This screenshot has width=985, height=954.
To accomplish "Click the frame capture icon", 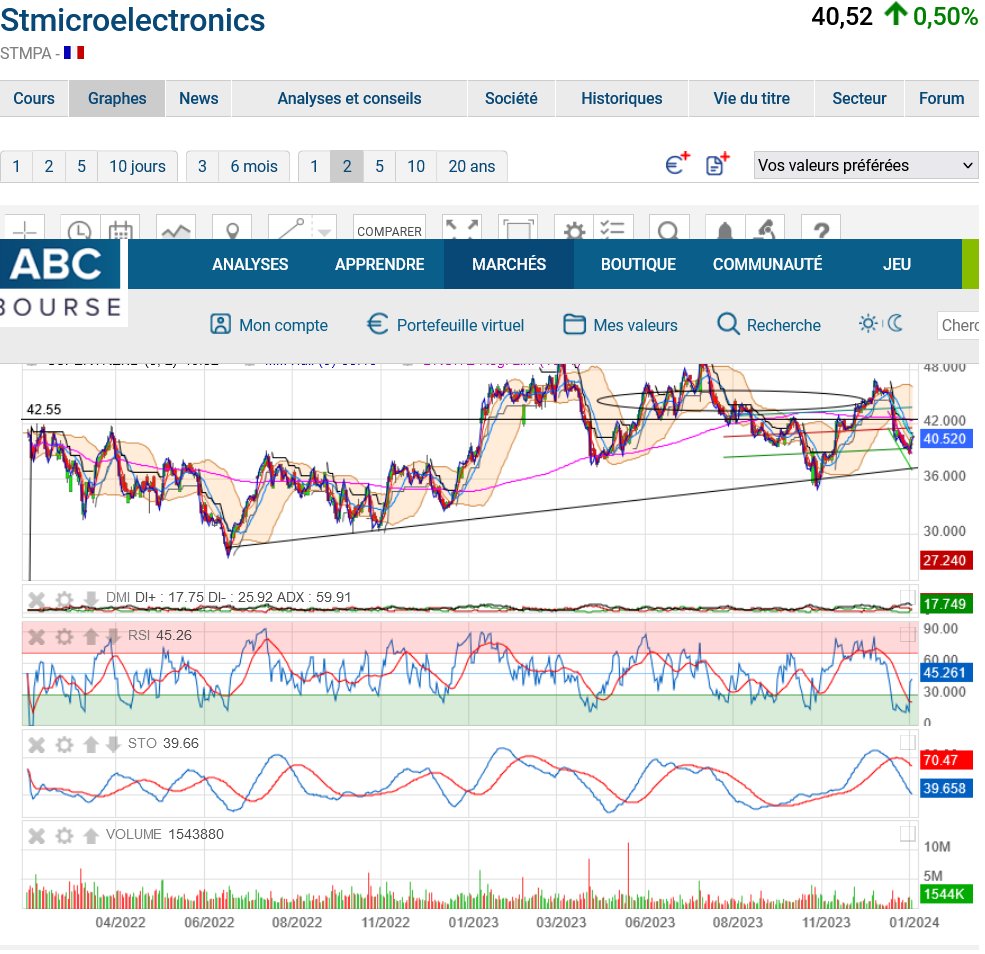I will (x=517, y=229).
